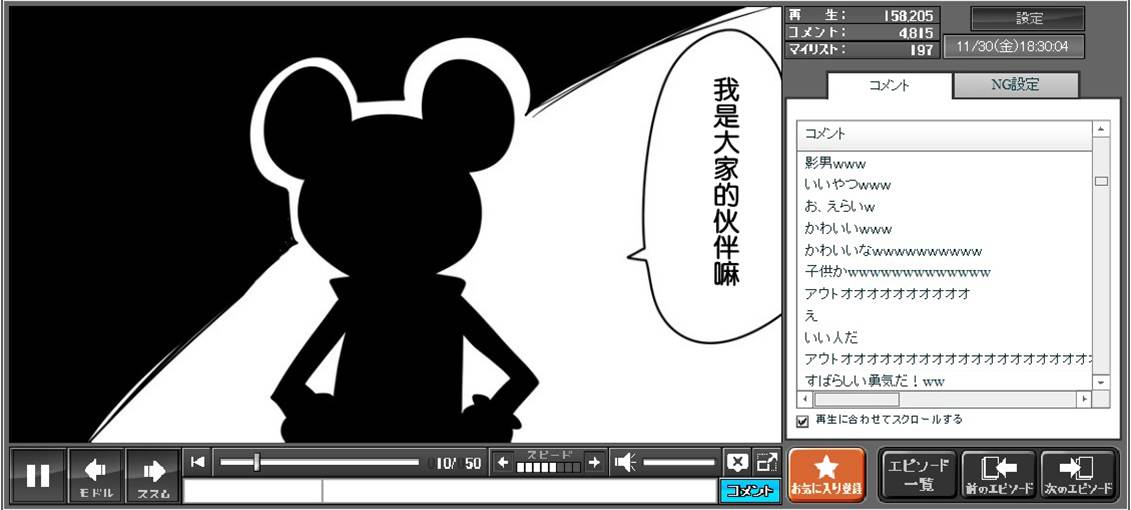Mute audio via the speaker icon
This screenshot has height=510, width=1131.
[x=626, y=462]
